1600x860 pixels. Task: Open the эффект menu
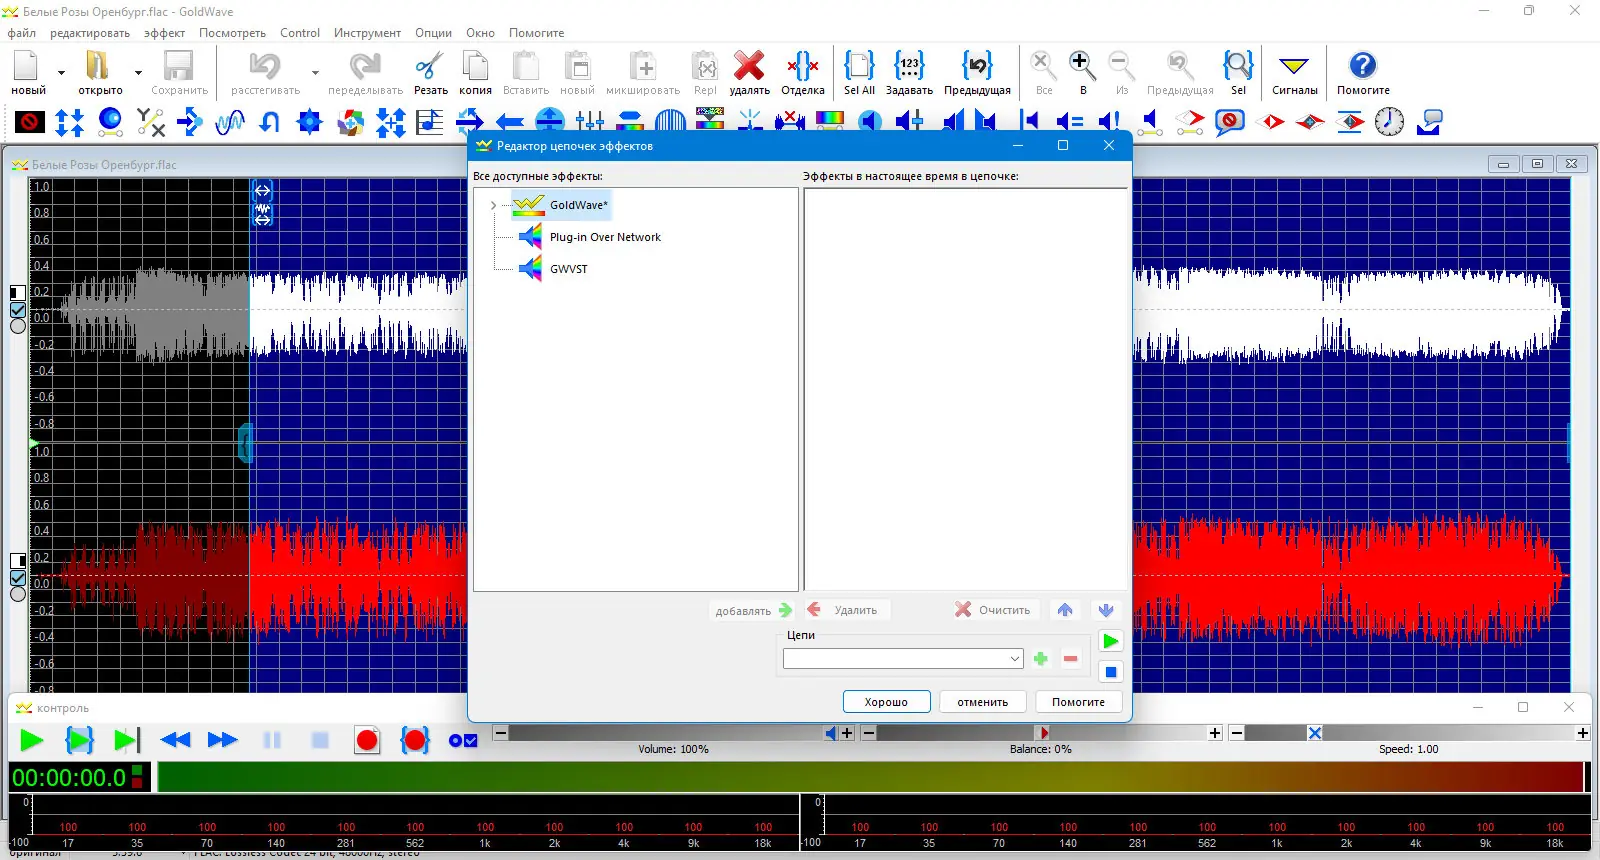click(164, 33)
